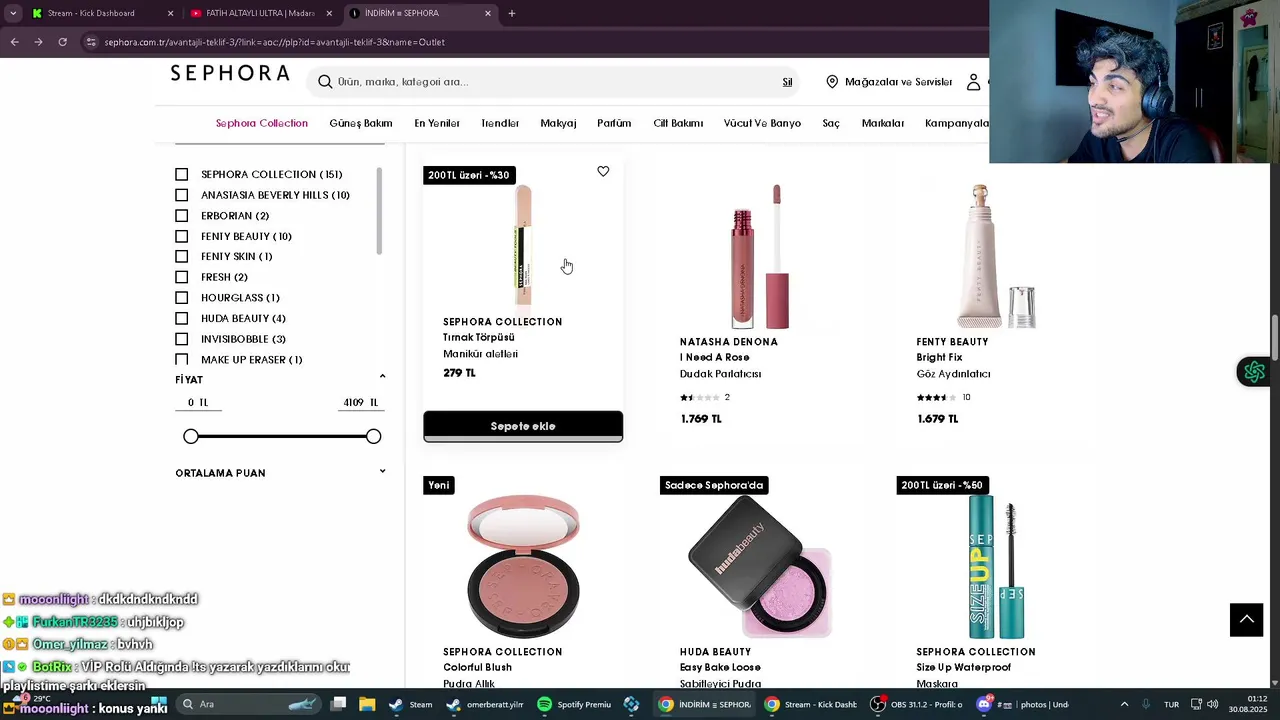Reload the page with refresh icon
Image resolution: width=1280 pixels, height=720 pixels.
click(x=62, y=42)
